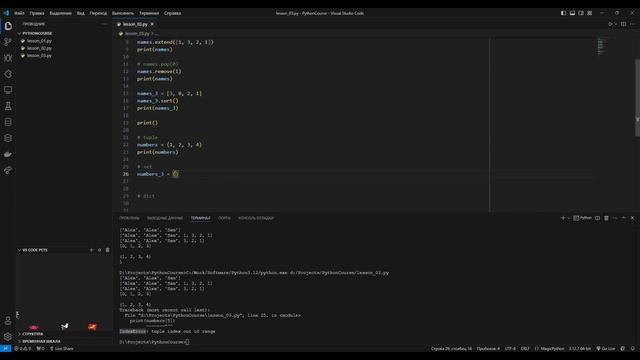Click the line and column status bar item

(451, 349)
